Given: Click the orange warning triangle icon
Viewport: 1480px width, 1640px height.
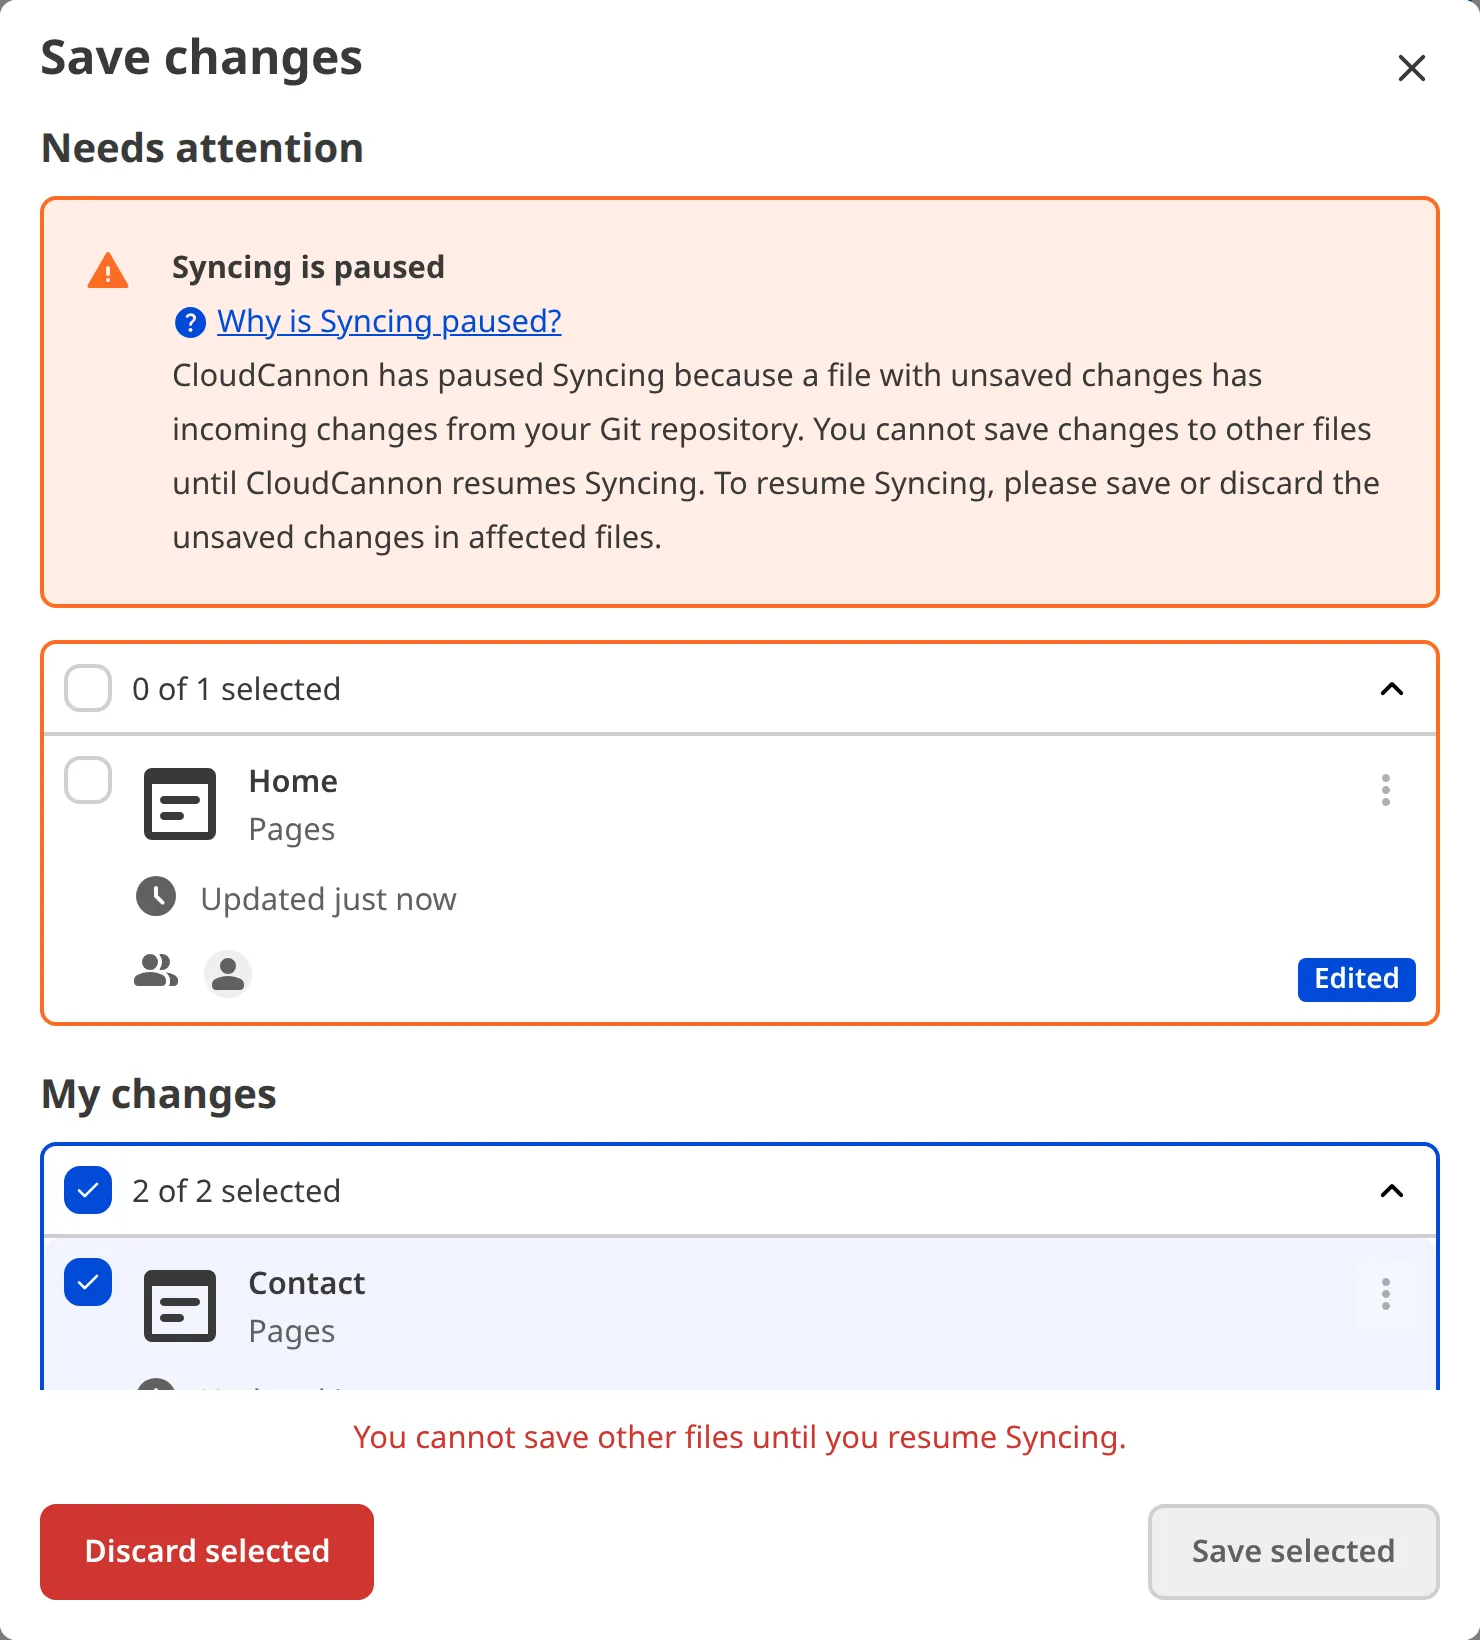Looking at the screenshot, I should 108,271.
